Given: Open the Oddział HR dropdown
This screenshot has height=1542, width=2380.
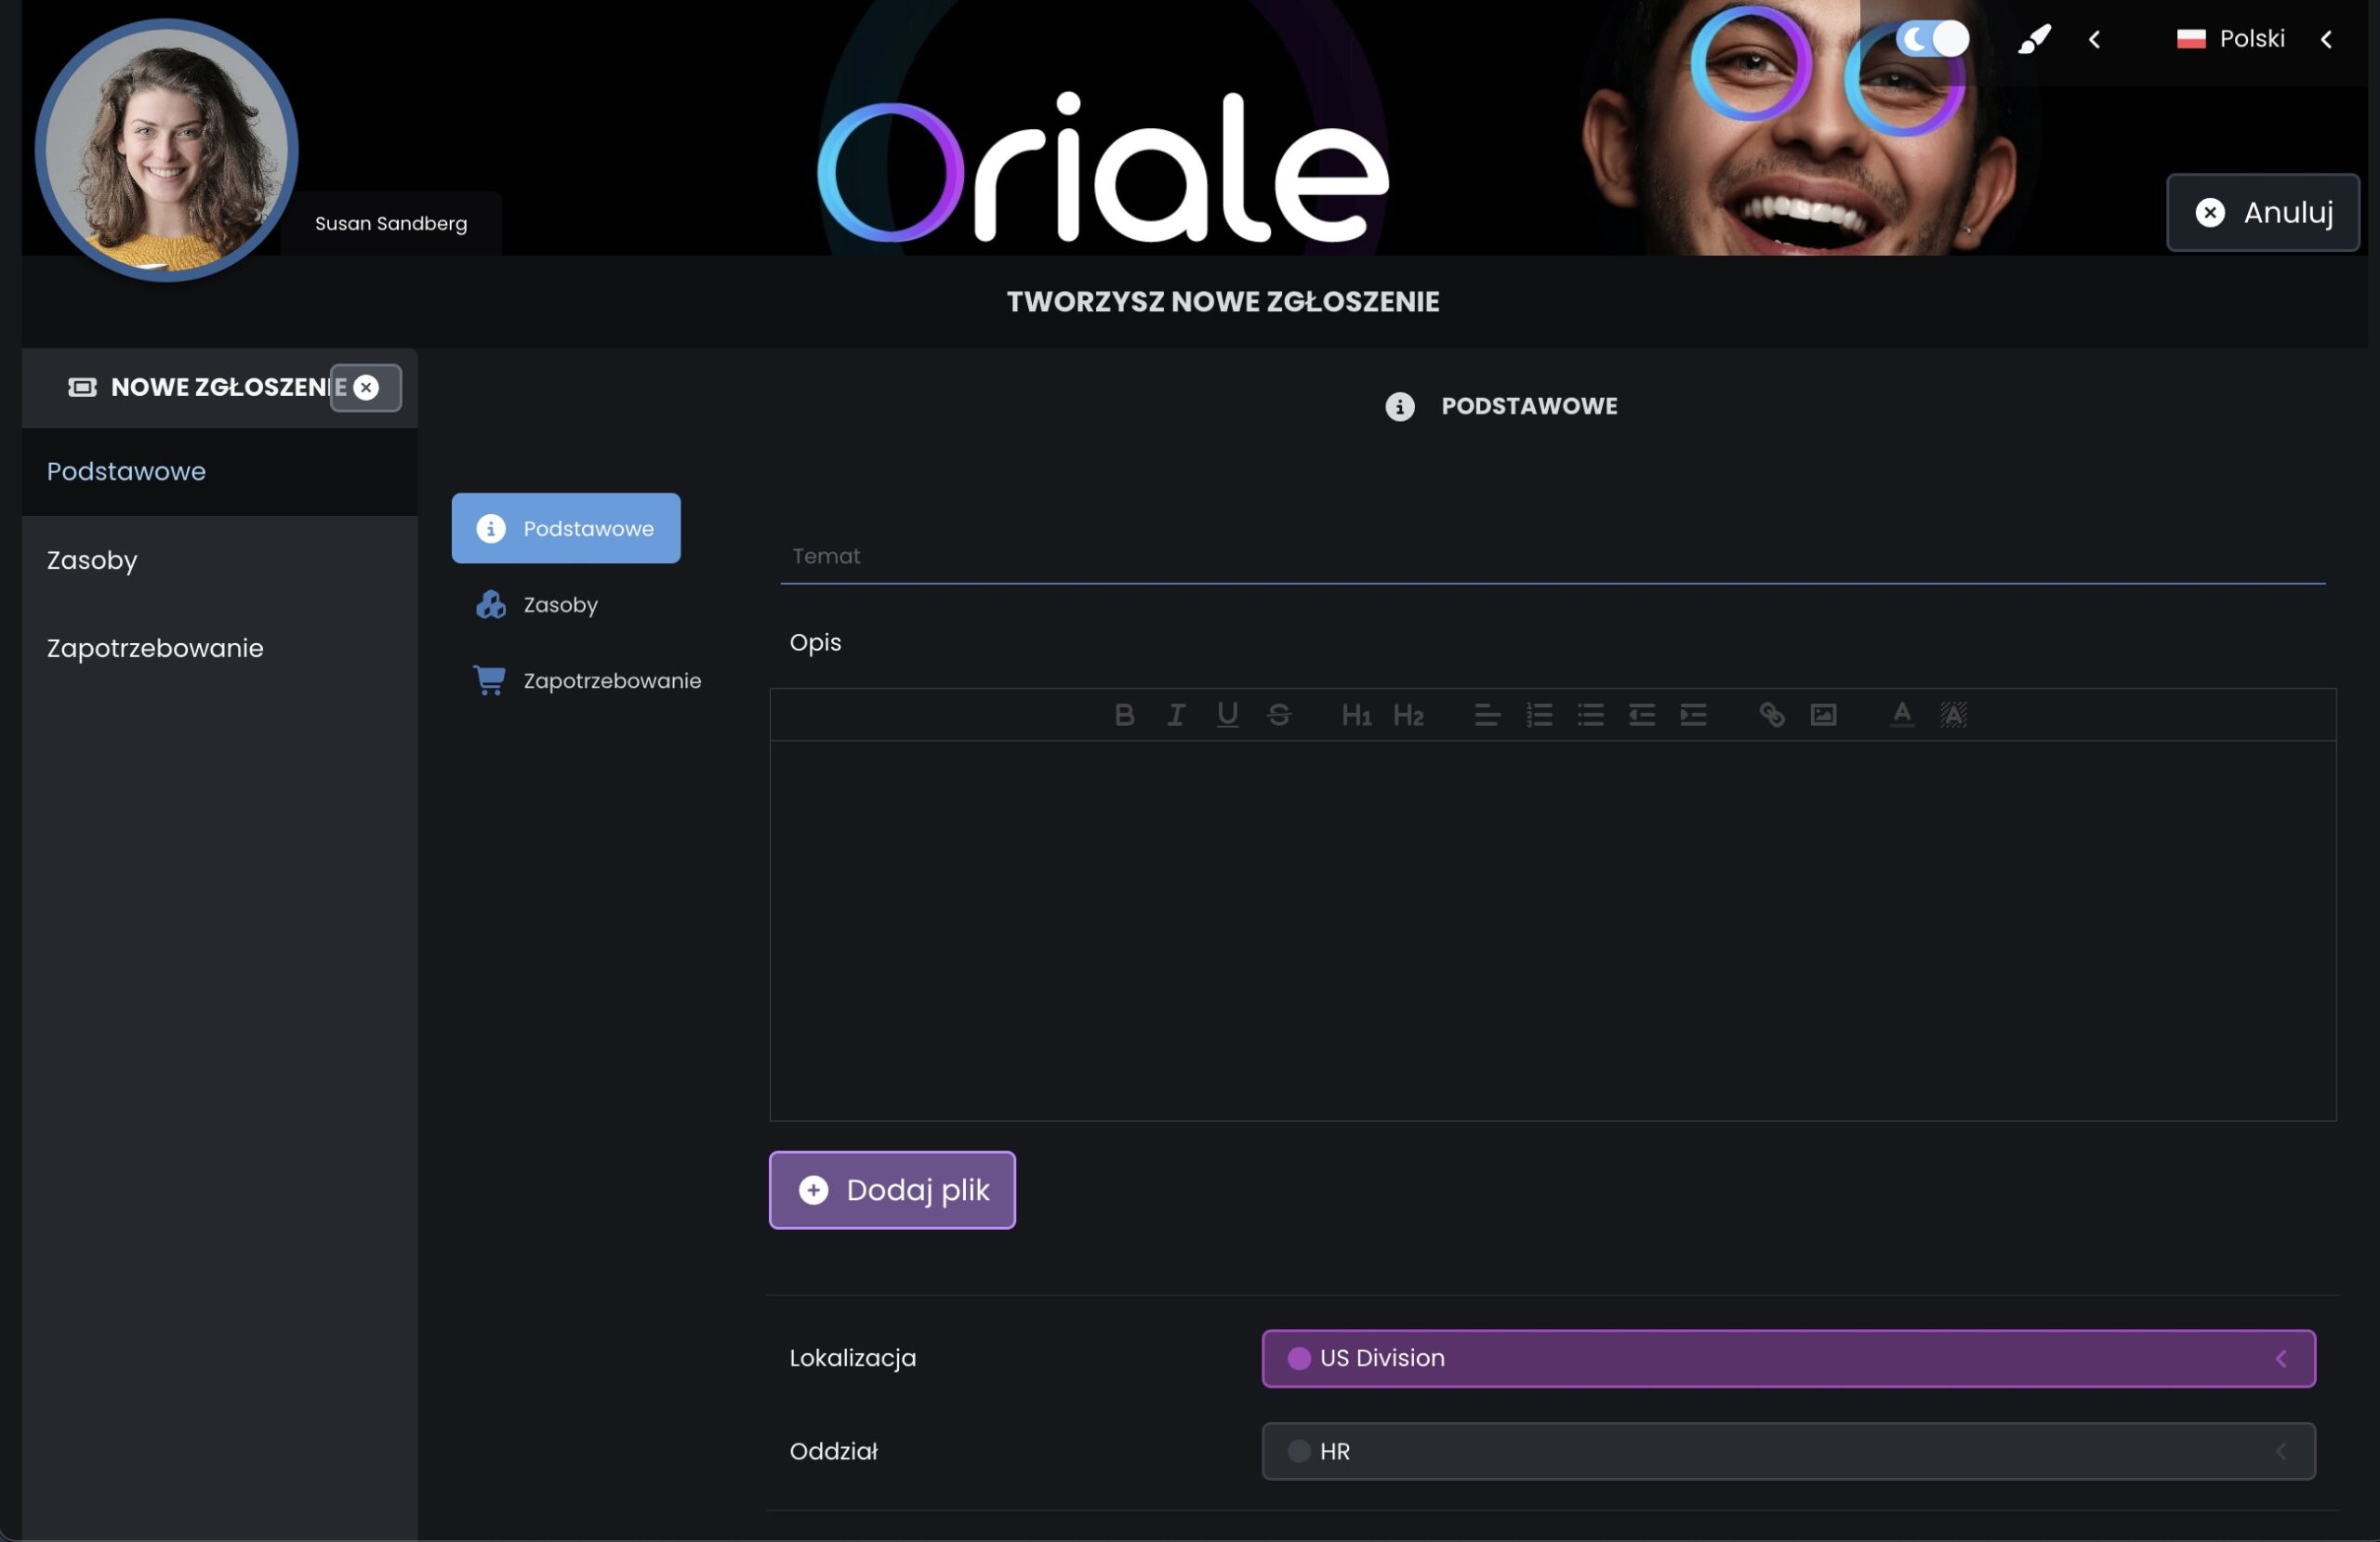Looking at the screenshot, I should 1788,1451.
